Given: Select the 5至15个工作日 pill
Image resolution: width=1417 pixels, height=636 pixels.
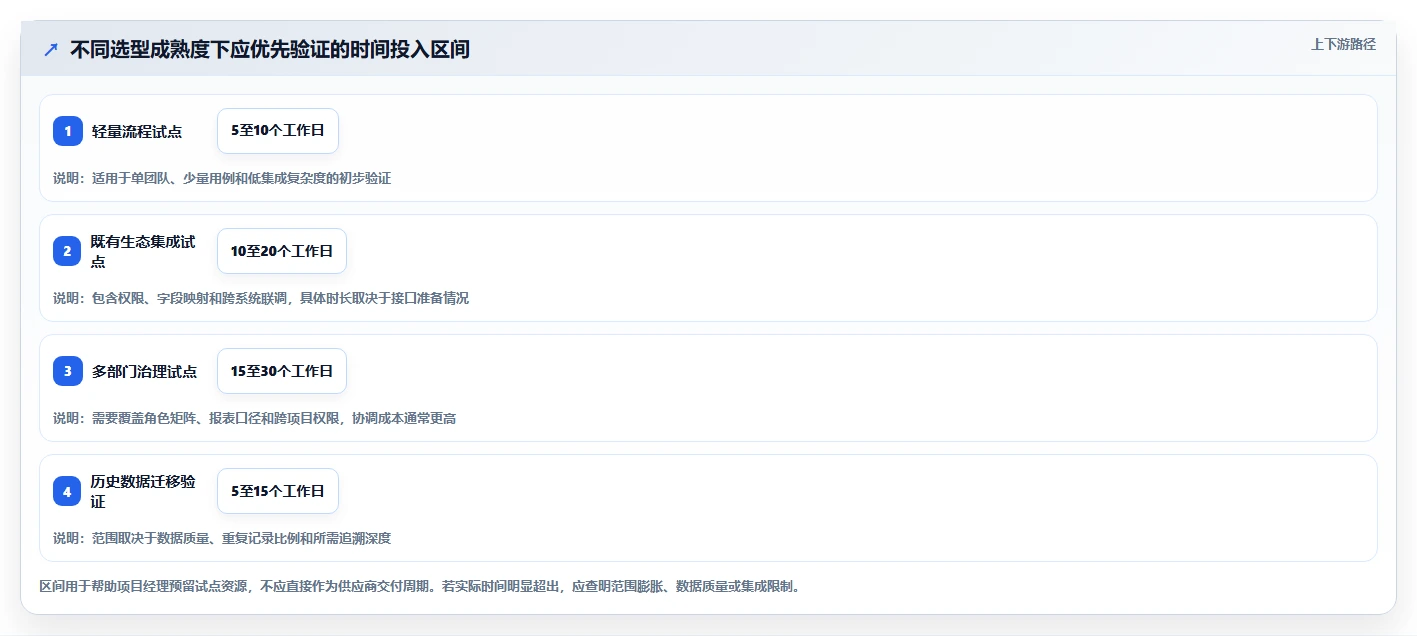Looking at the screenshot, I should point(278,491).
